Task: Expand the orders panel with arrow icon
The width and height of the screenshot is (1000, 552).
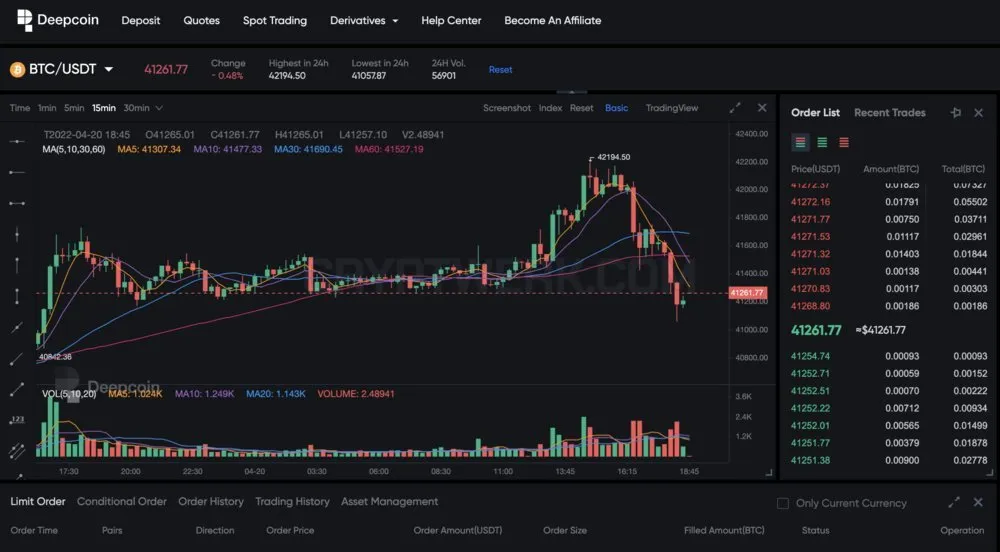Action: pyautogui.click(x=953, y=502)
